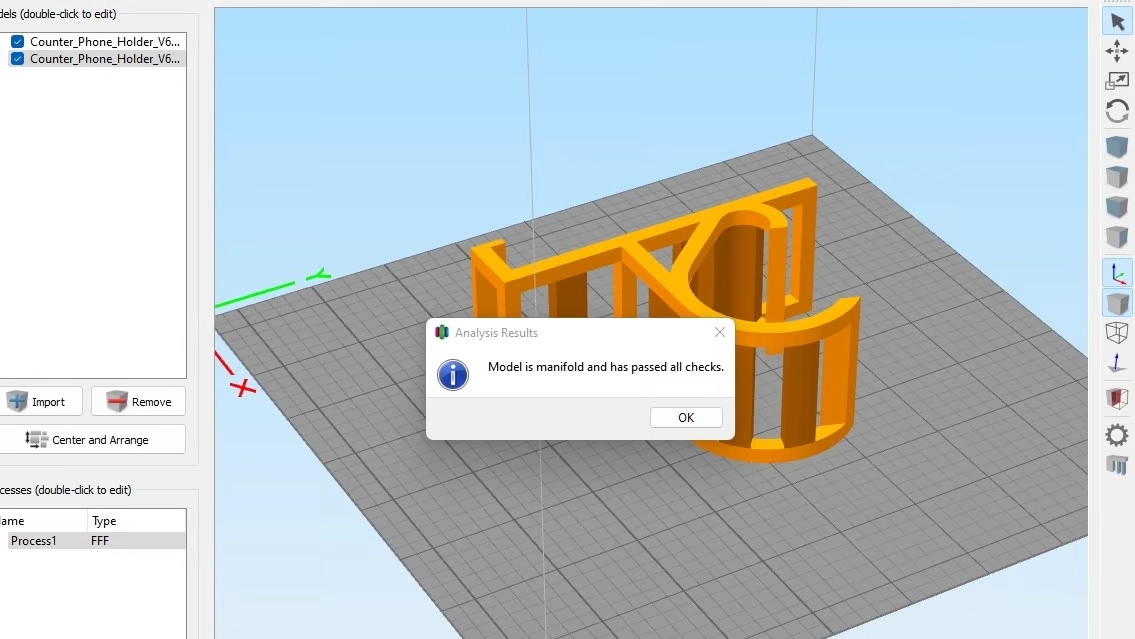
Task: Uncheck the non-highlighted Counter_Phone_Holder model checkbox
Action: point(17,41)
